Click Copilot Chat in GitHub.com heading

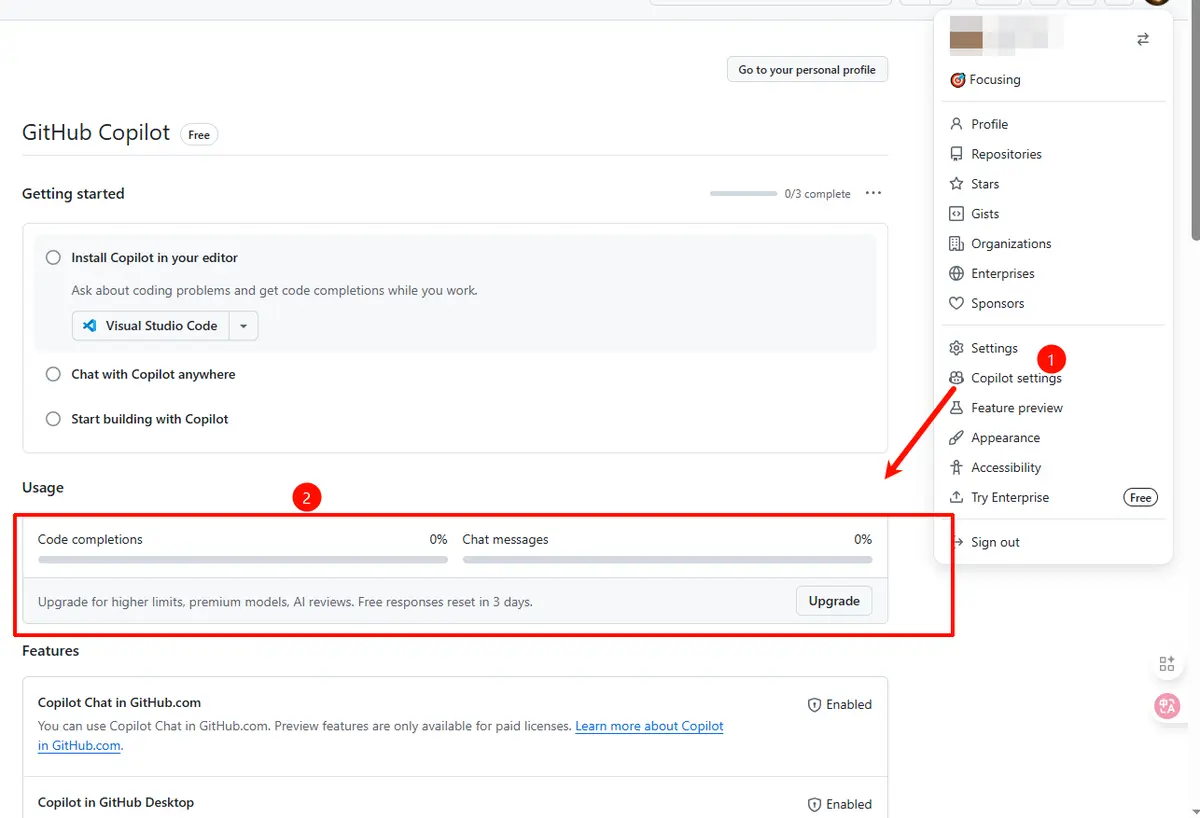click(x=119, y=703)
